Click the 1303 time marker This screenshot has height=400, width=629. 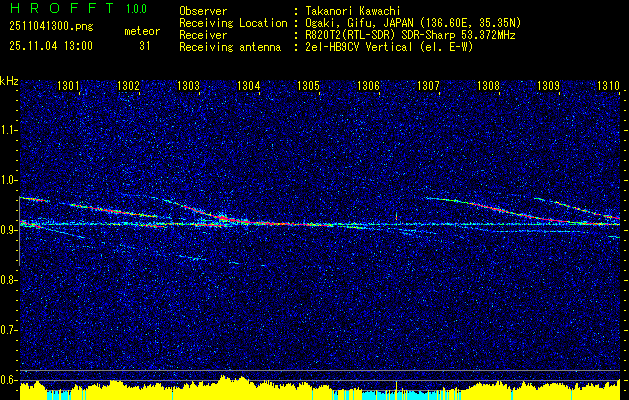[x=189, y=85]
